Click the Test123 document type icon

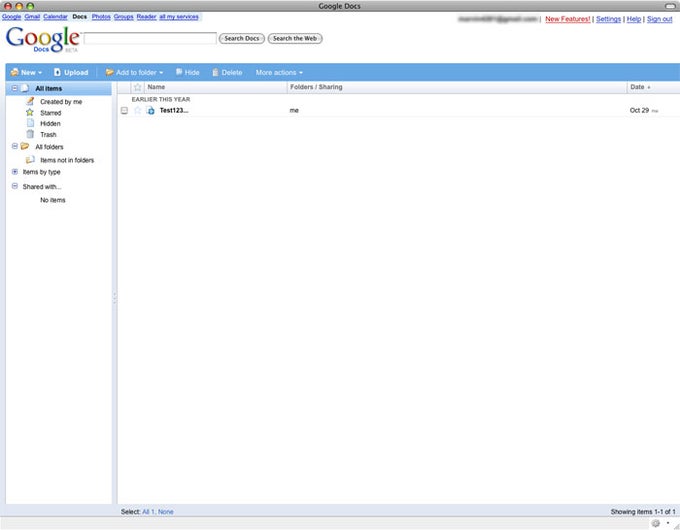coord(150,111)
